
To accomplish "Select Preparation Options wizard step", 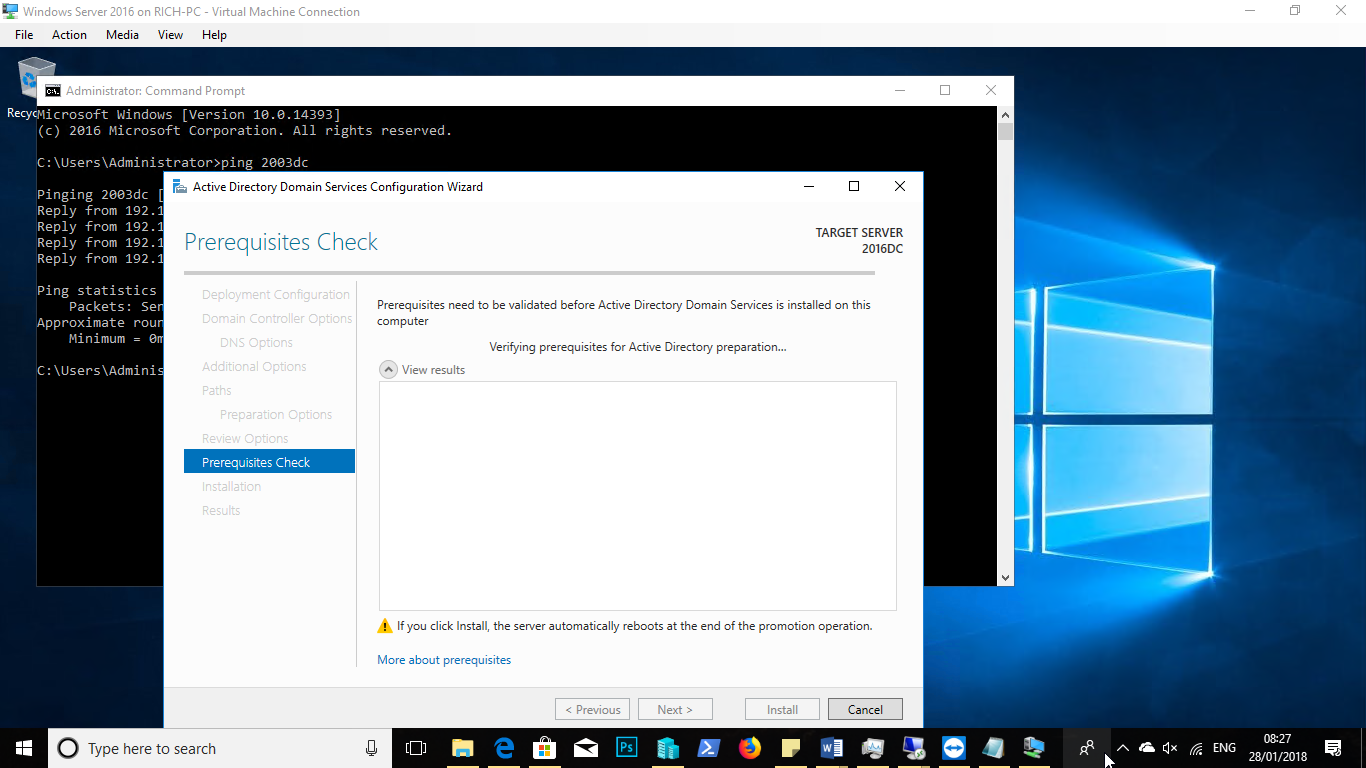I will tap(276, 414).
